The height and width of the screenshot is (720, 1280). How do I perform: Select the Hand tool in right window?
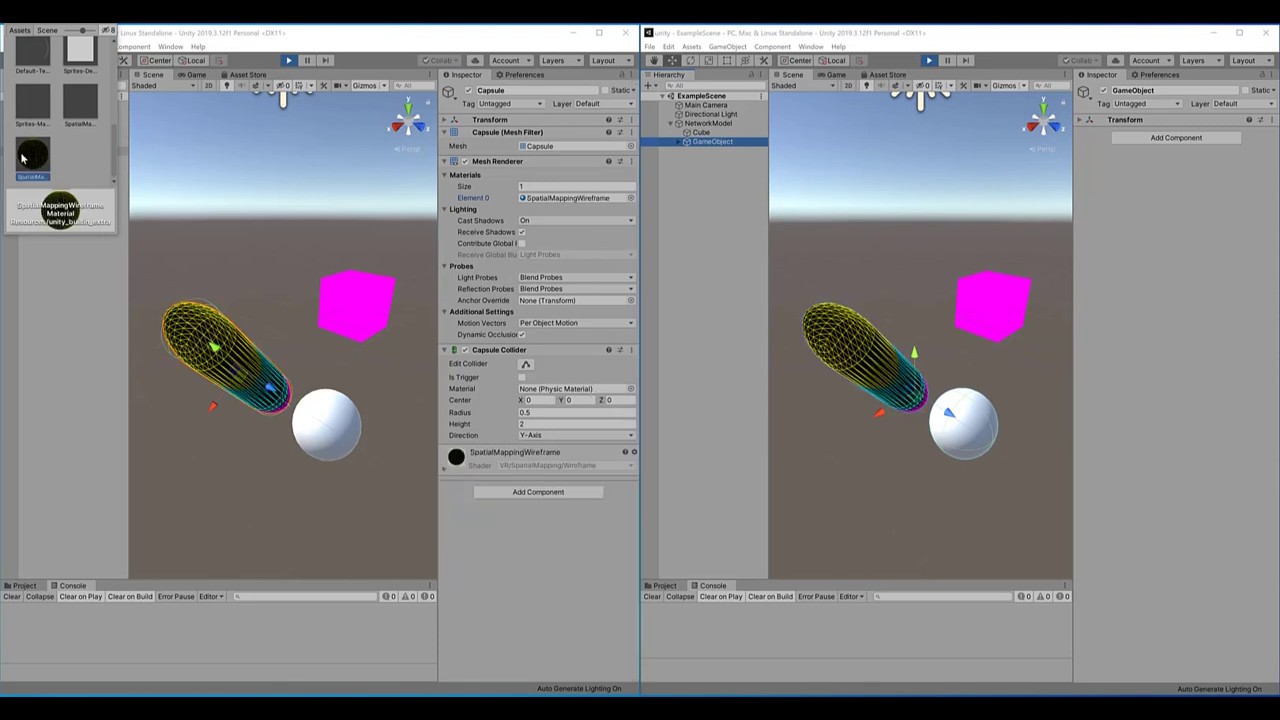(654, 60)
